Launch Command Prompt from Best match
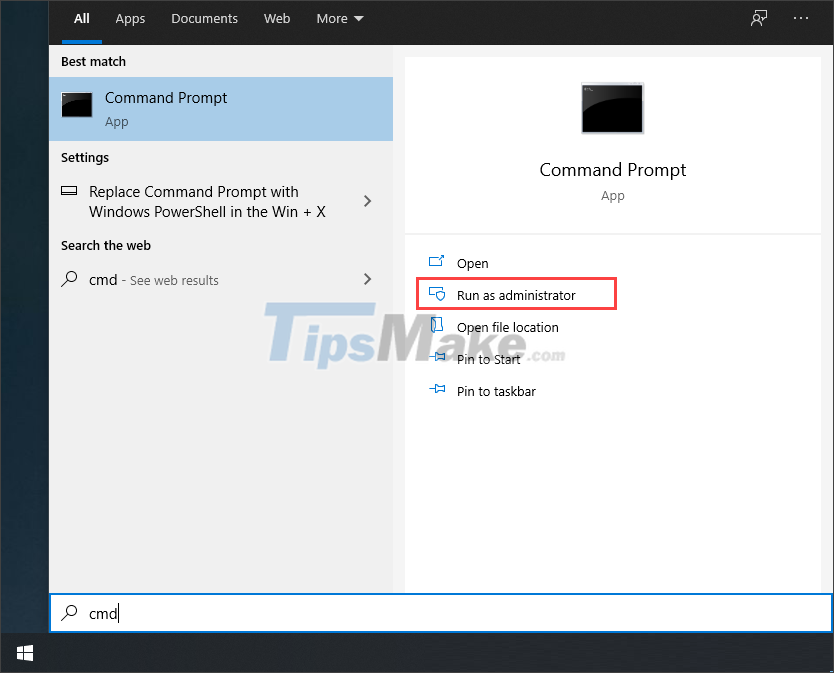The height and width of the screenshot is (673, 834). (166, 107)
